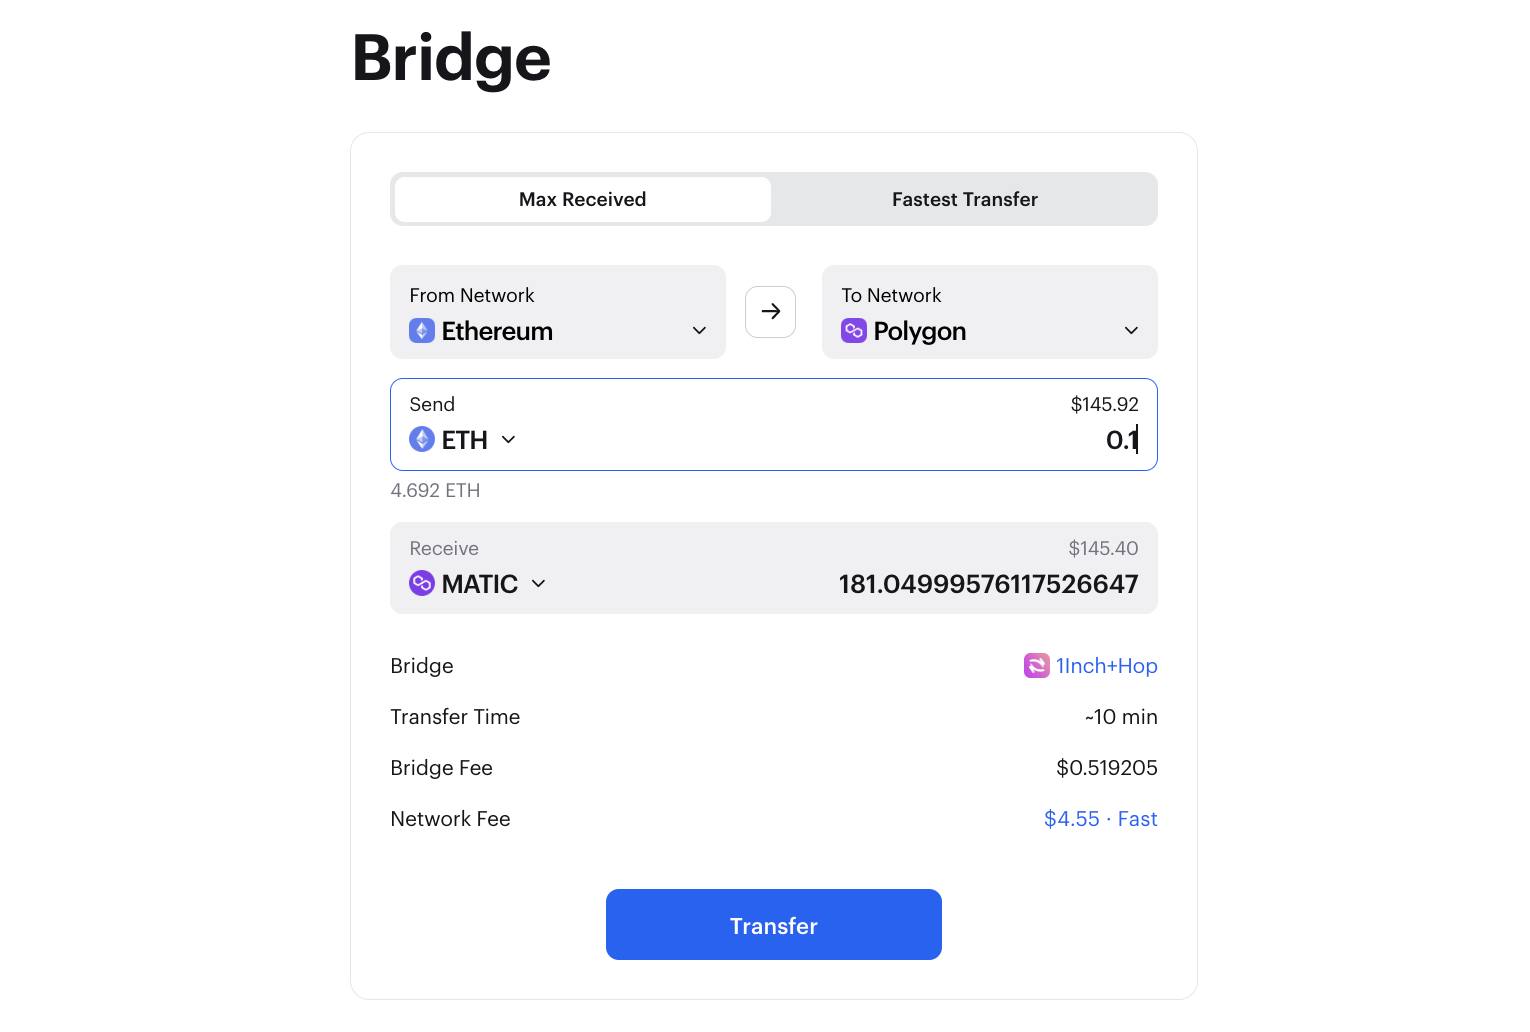The height and width of the screenshot is (1032, 1530).
Task: Open the ETH token selector dropdown
Action: (x=508, y=439)
